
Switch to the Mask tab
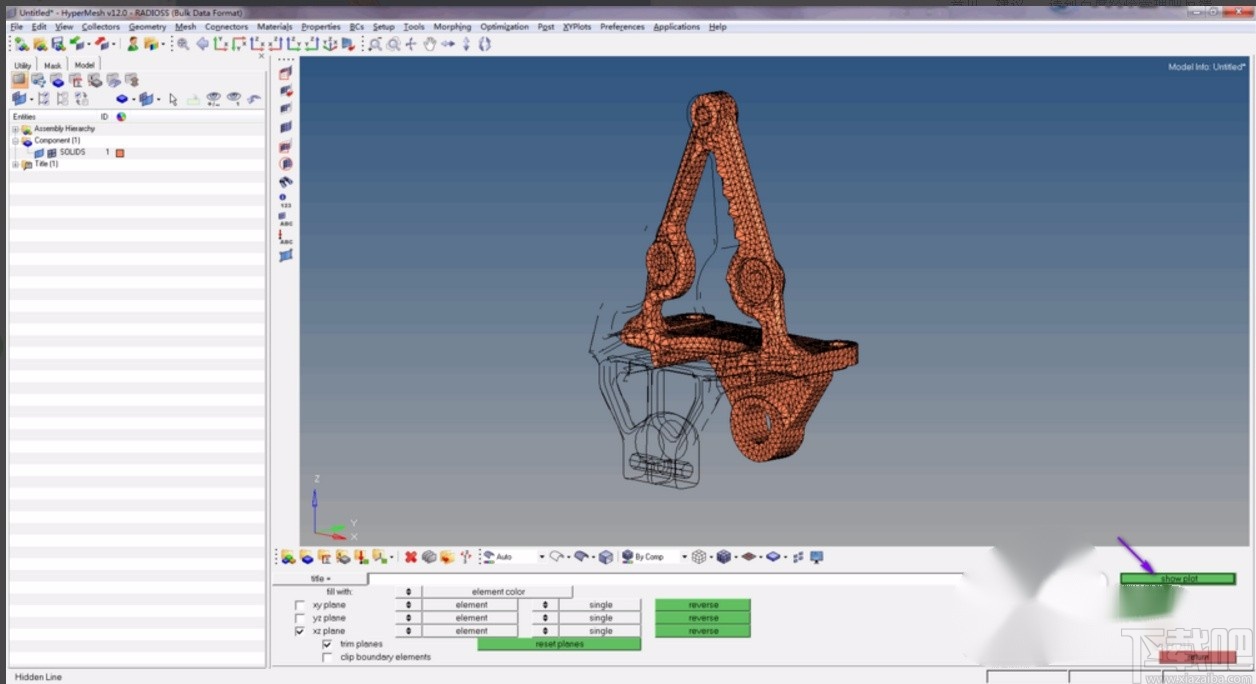[x=52, y=65]
